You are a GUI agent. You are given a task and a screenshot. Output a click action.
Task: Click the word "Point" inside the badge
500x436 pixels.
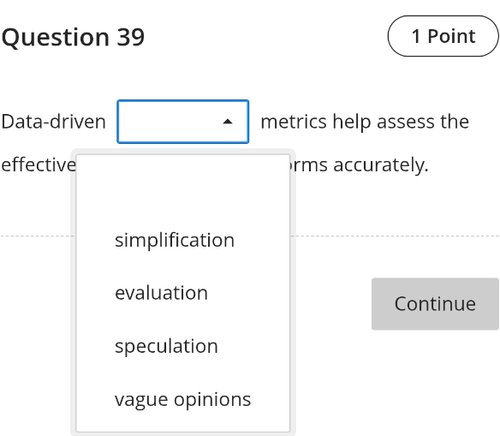point(451,36)
